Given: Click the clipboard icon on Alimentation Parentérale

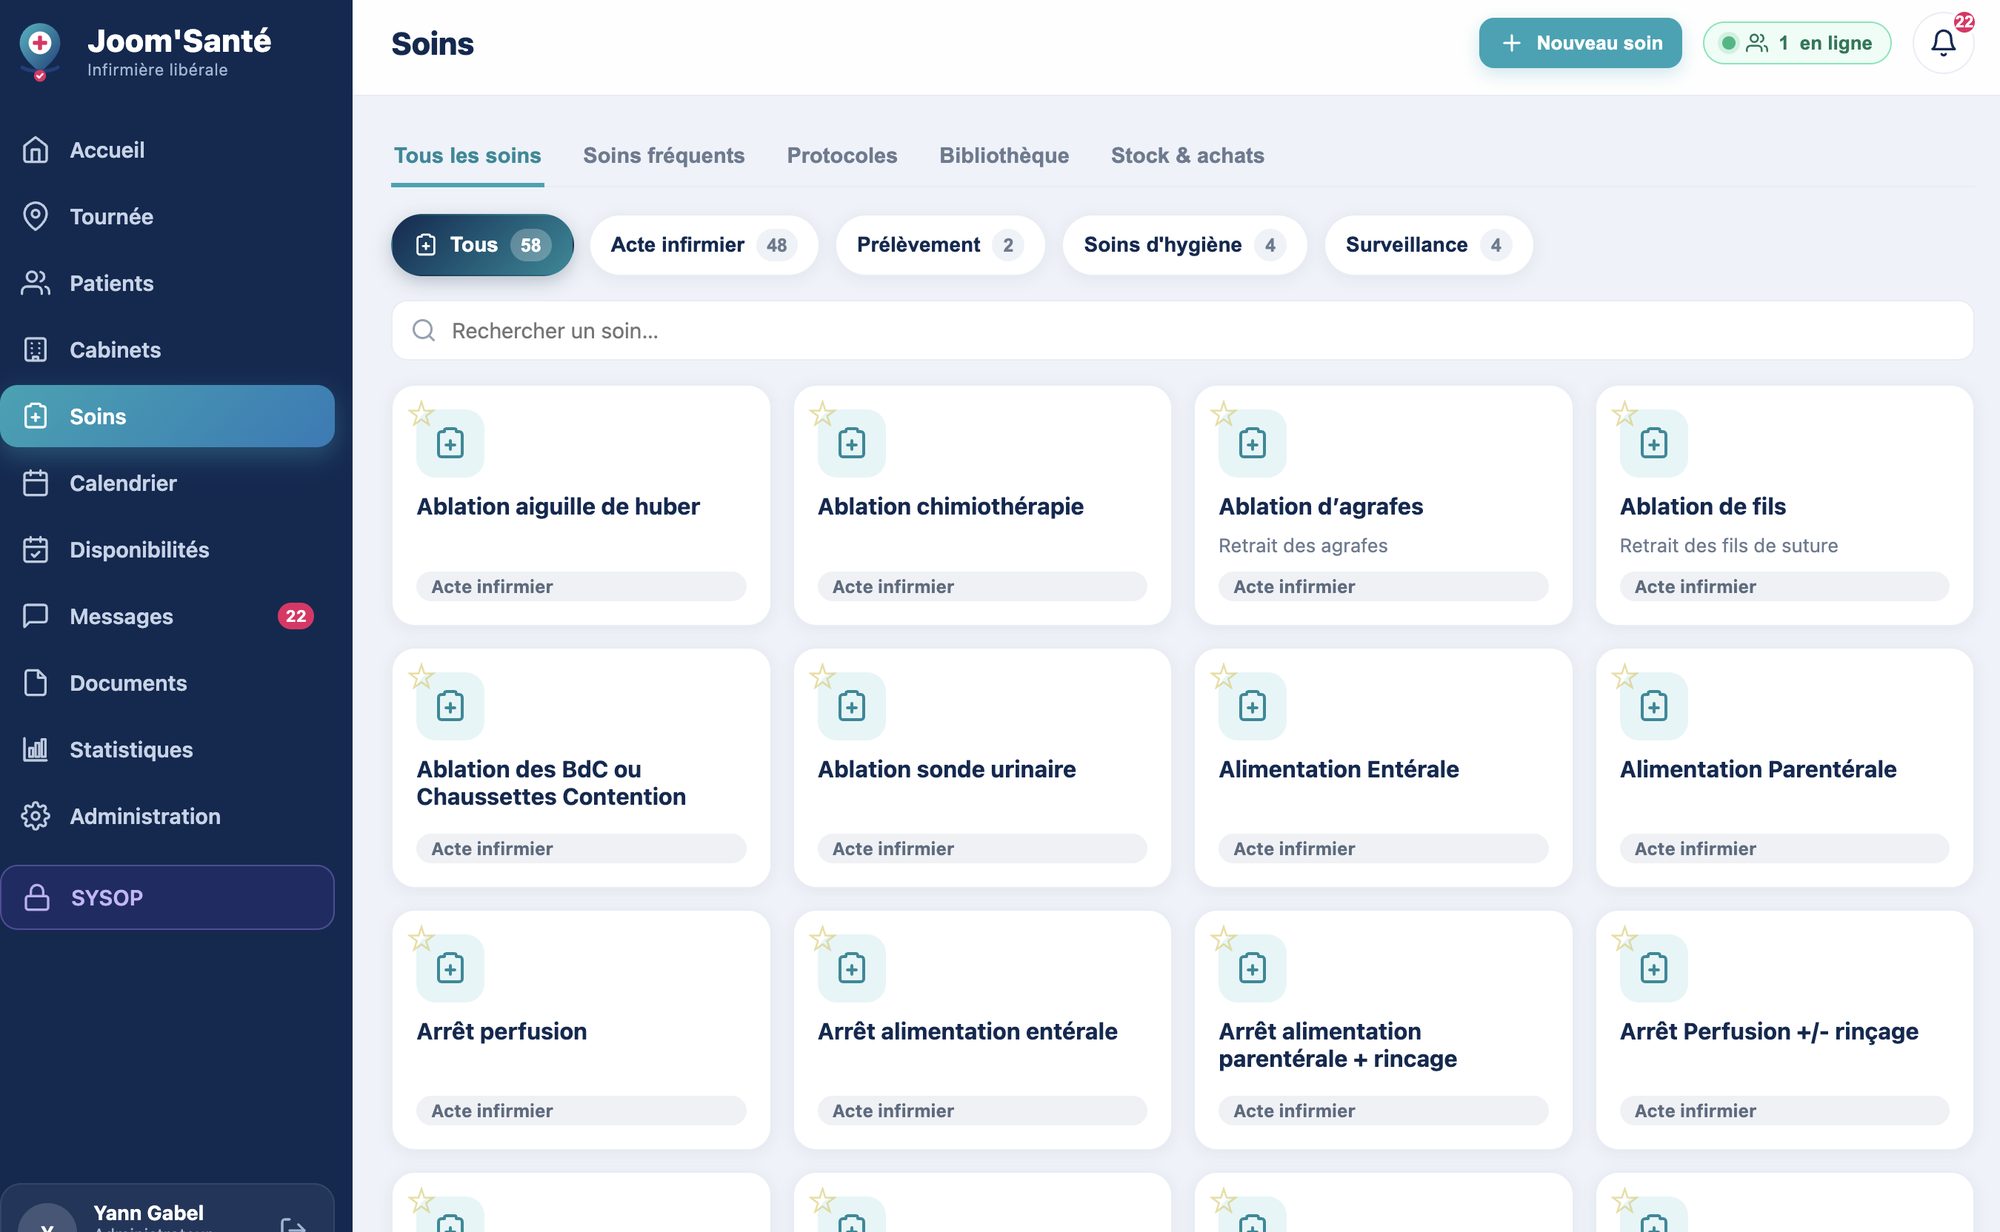Looking at the screenshot, I should pyautogui.click(x=1654, y=706).
